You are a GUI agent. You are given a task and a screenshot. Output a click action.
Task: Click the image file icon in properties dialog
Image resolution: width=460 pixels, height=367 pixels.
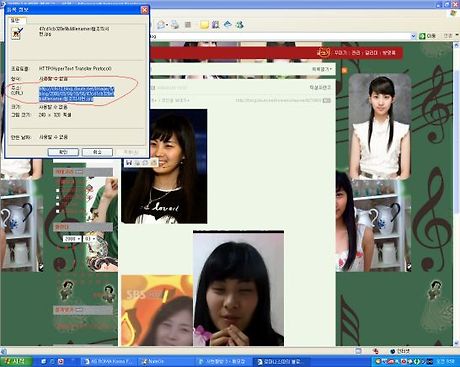click(17, 33)
